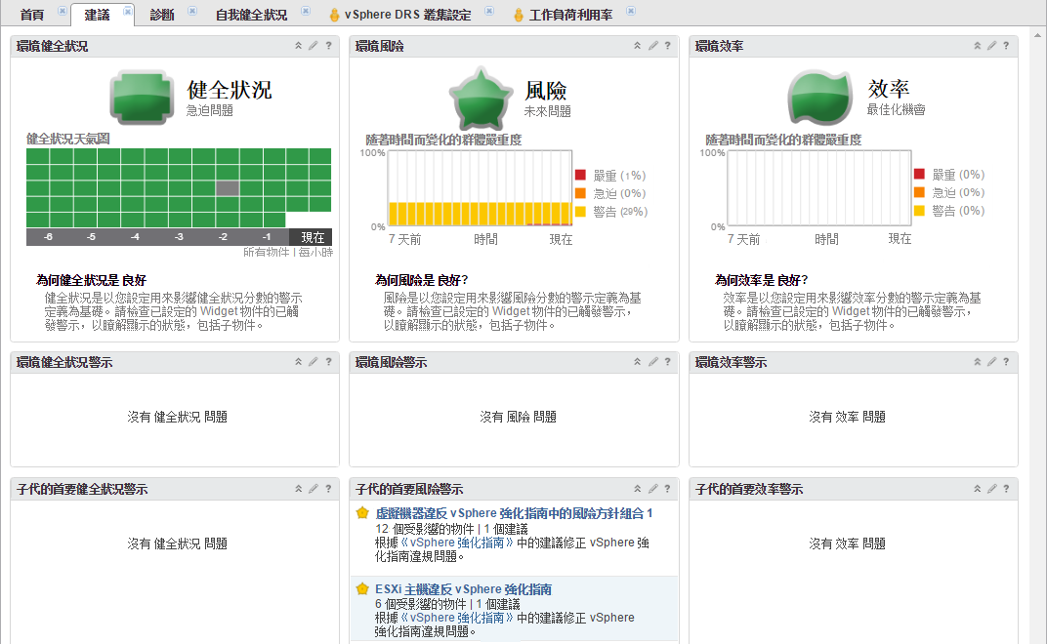1048x644 pixels.
Task: Collapse the 環境健全狀況 widget
Action: (x=298, y=46)
